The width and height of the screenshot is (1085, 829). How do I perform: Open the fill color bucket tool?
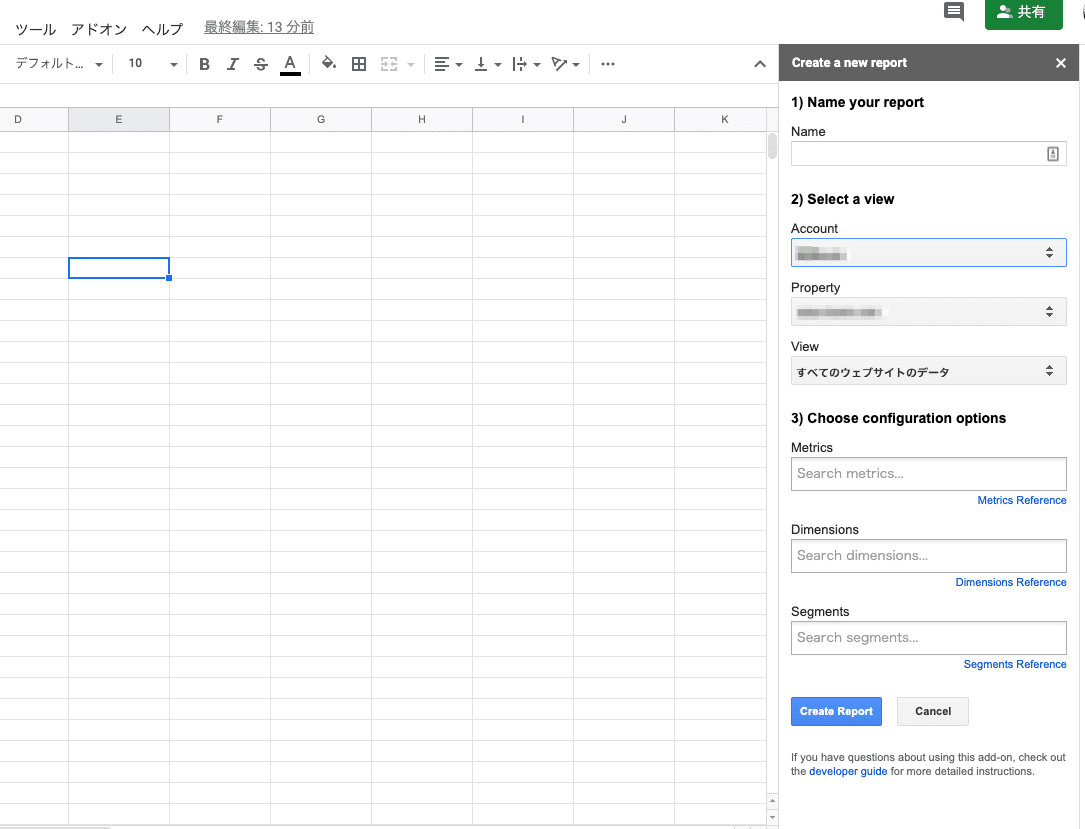329,64
